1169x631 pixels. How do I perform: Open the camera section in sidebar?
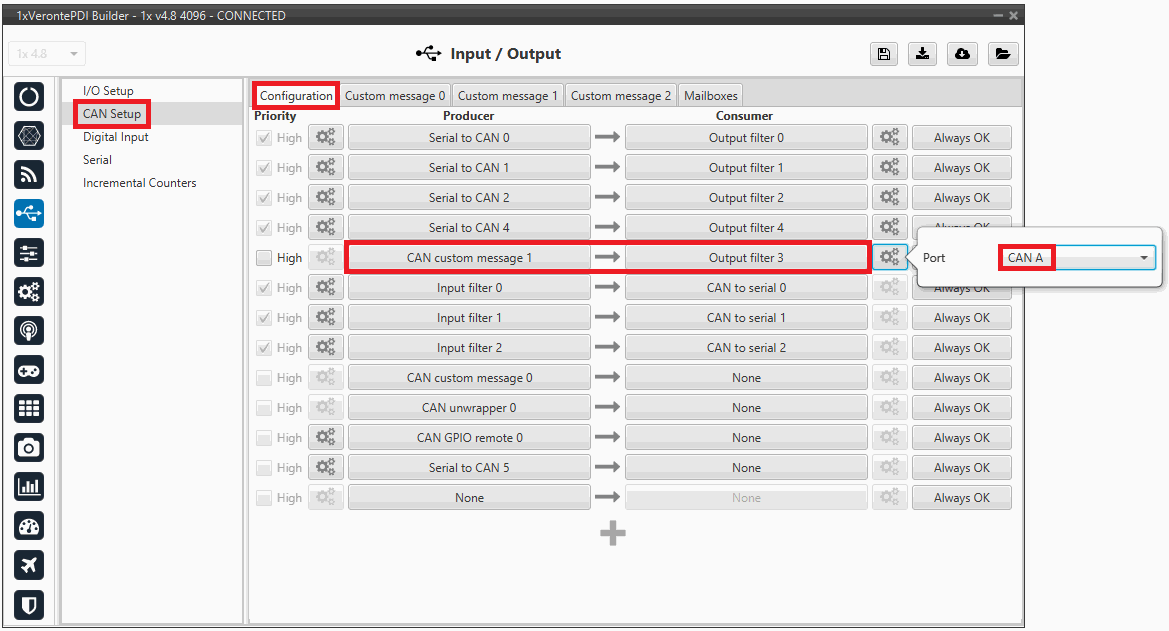click(29, 447)
